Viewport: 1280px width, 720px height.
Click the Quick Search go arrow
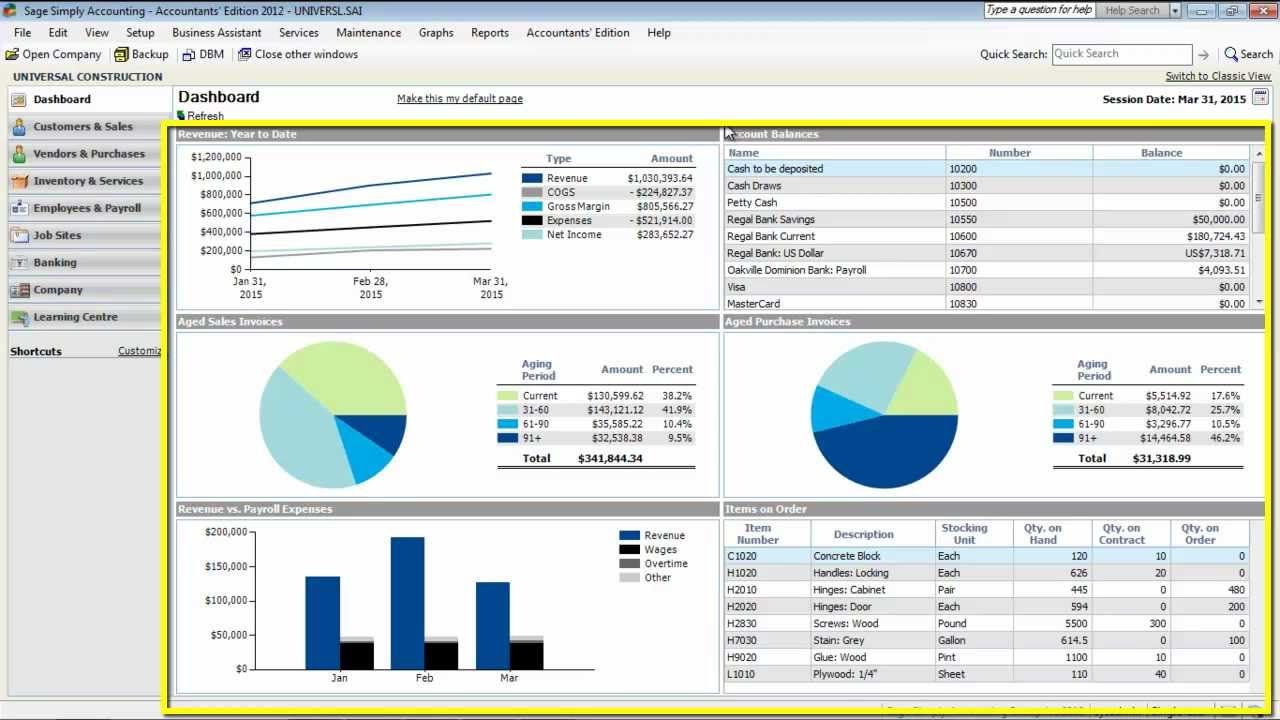click(1203, 55)
